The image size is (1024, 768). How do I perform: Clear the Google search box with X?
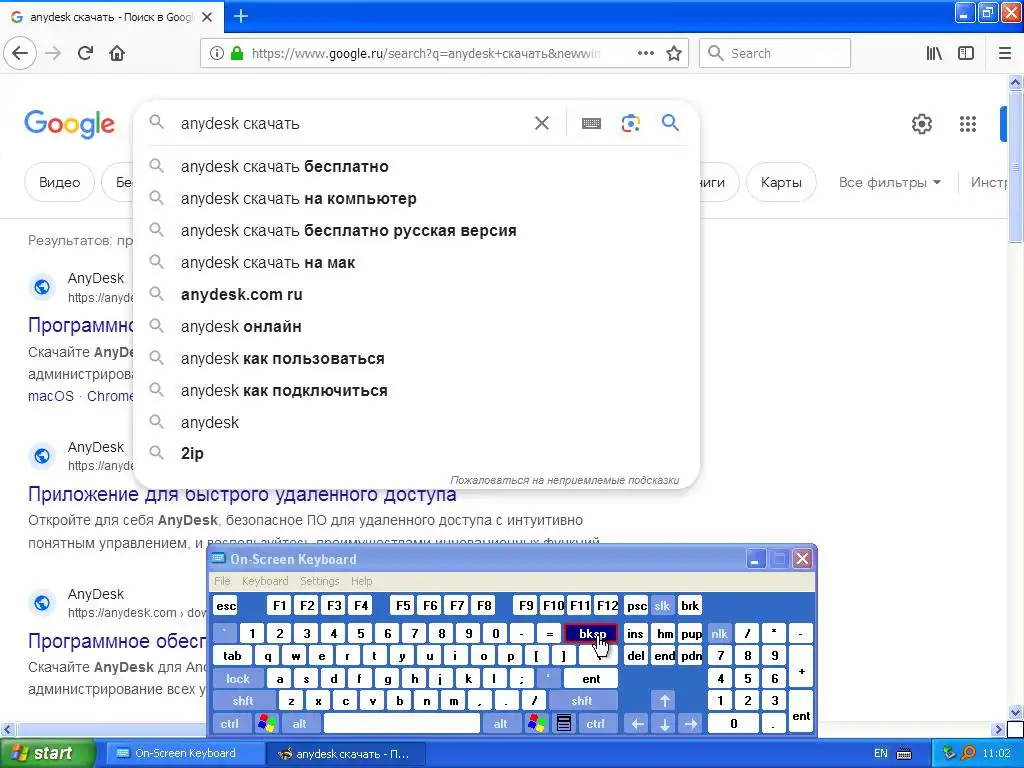coord(541,123)
